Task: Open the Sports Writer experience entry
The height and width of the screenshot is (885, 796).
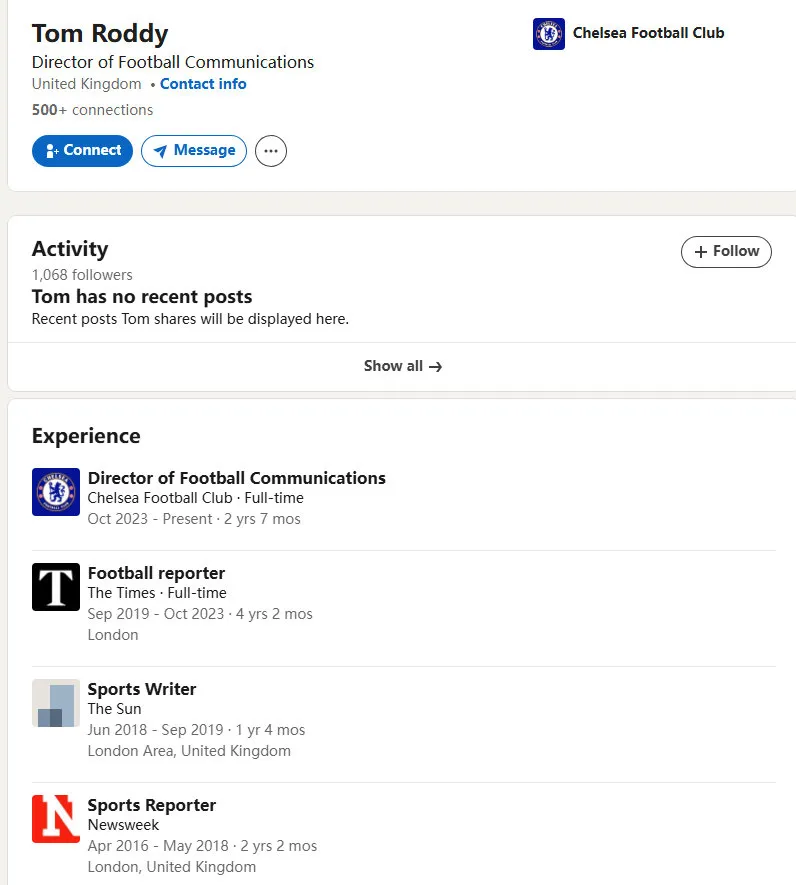Action: (142, 689)
